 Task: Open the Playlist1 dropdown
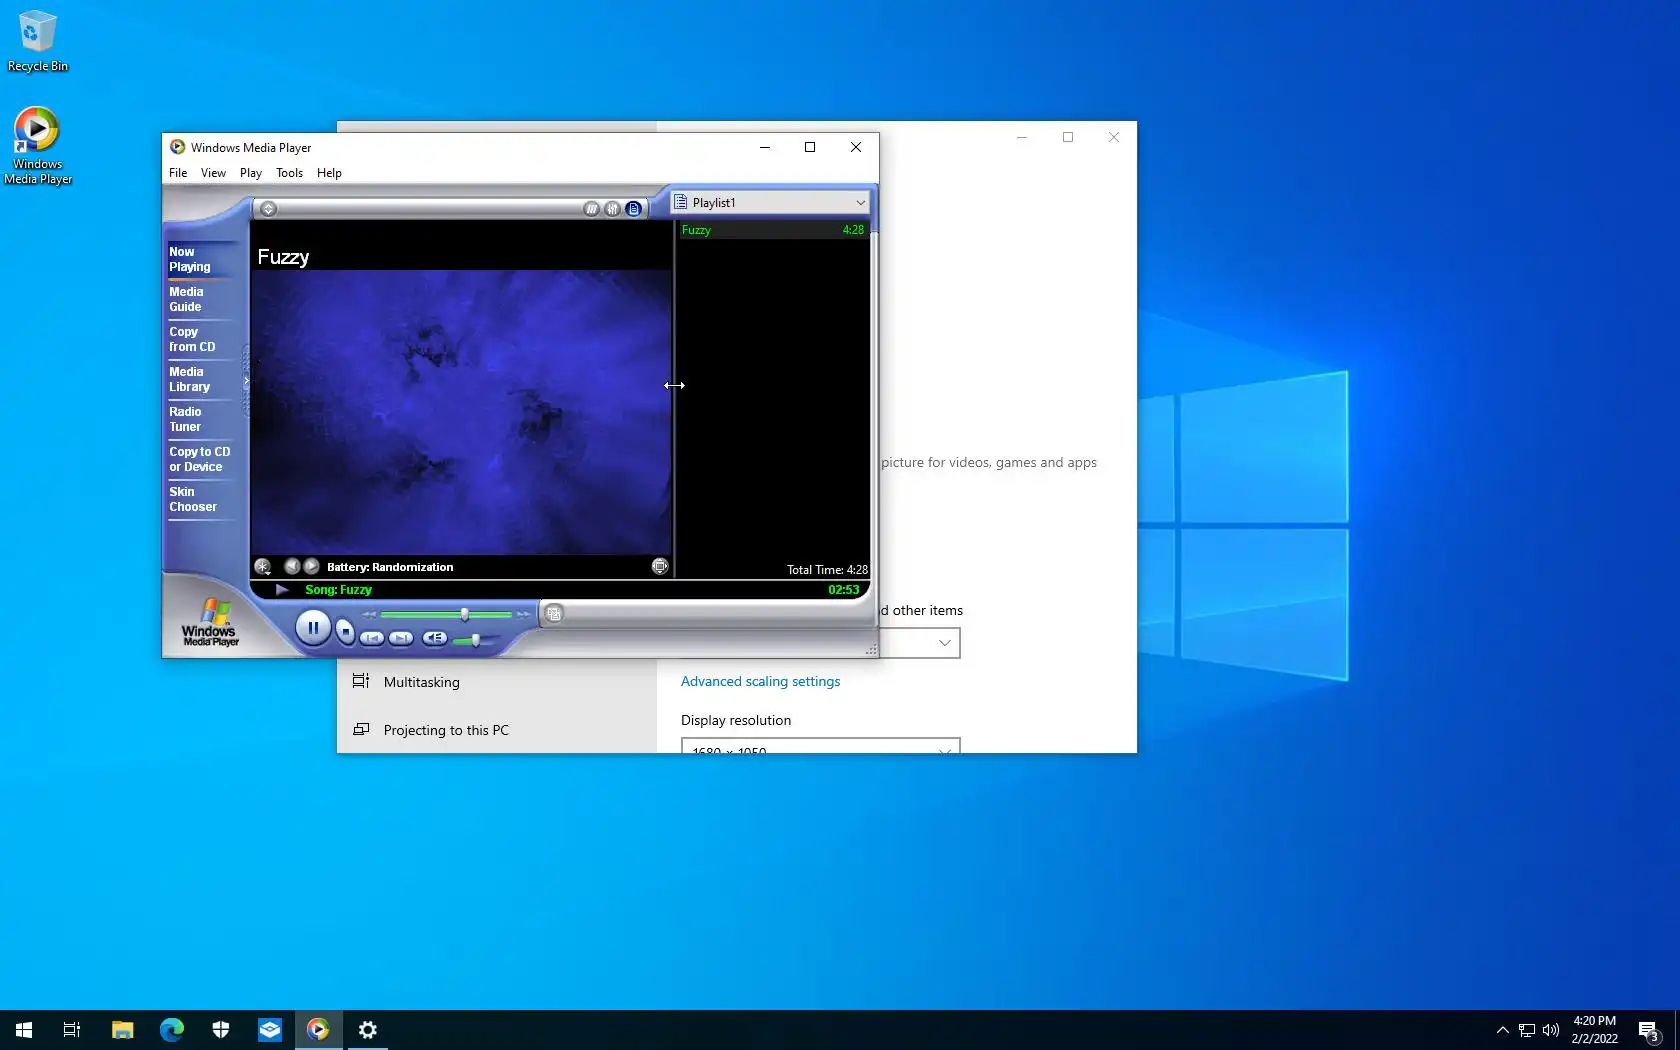click(x=770, y=202)
